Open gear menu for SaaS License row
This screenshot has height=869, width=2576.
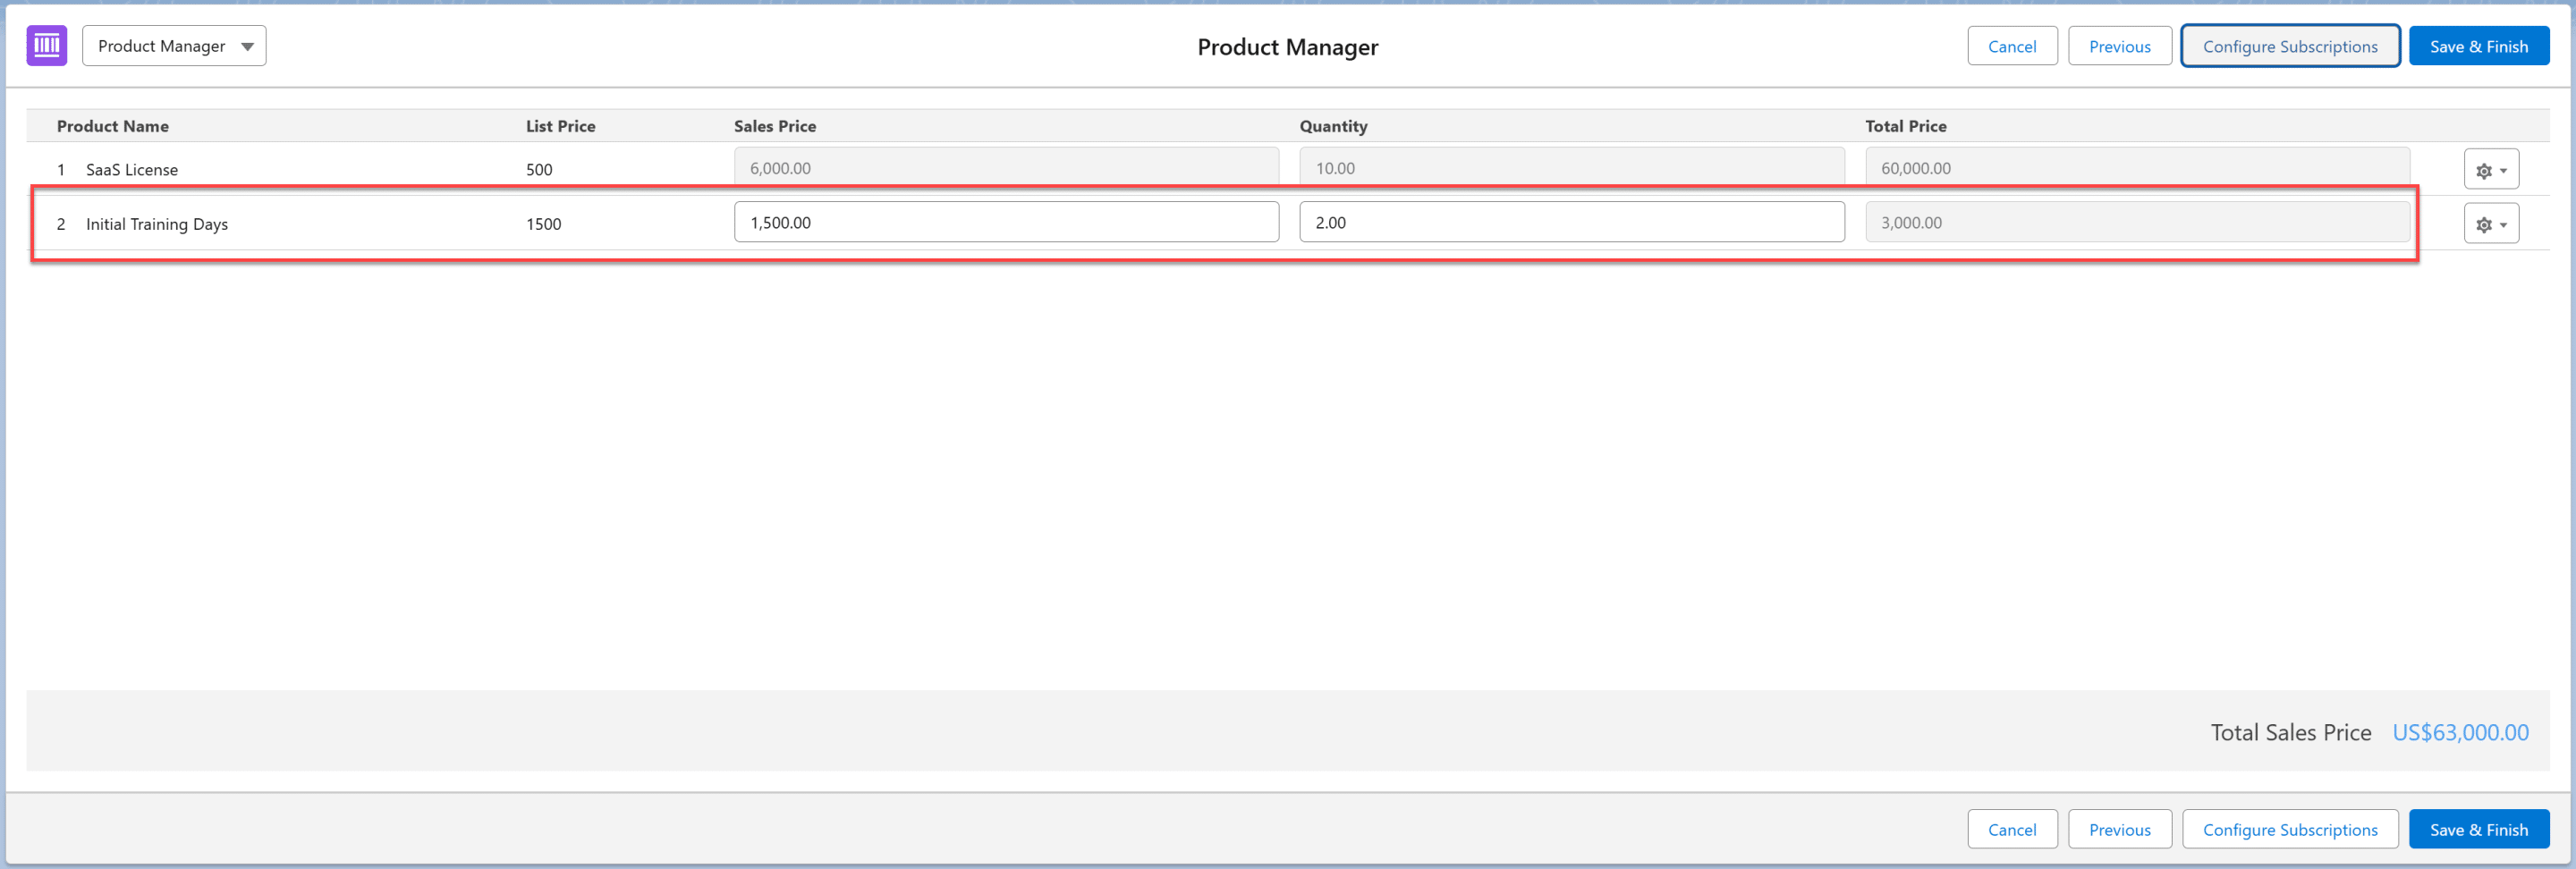point(2490,170)
